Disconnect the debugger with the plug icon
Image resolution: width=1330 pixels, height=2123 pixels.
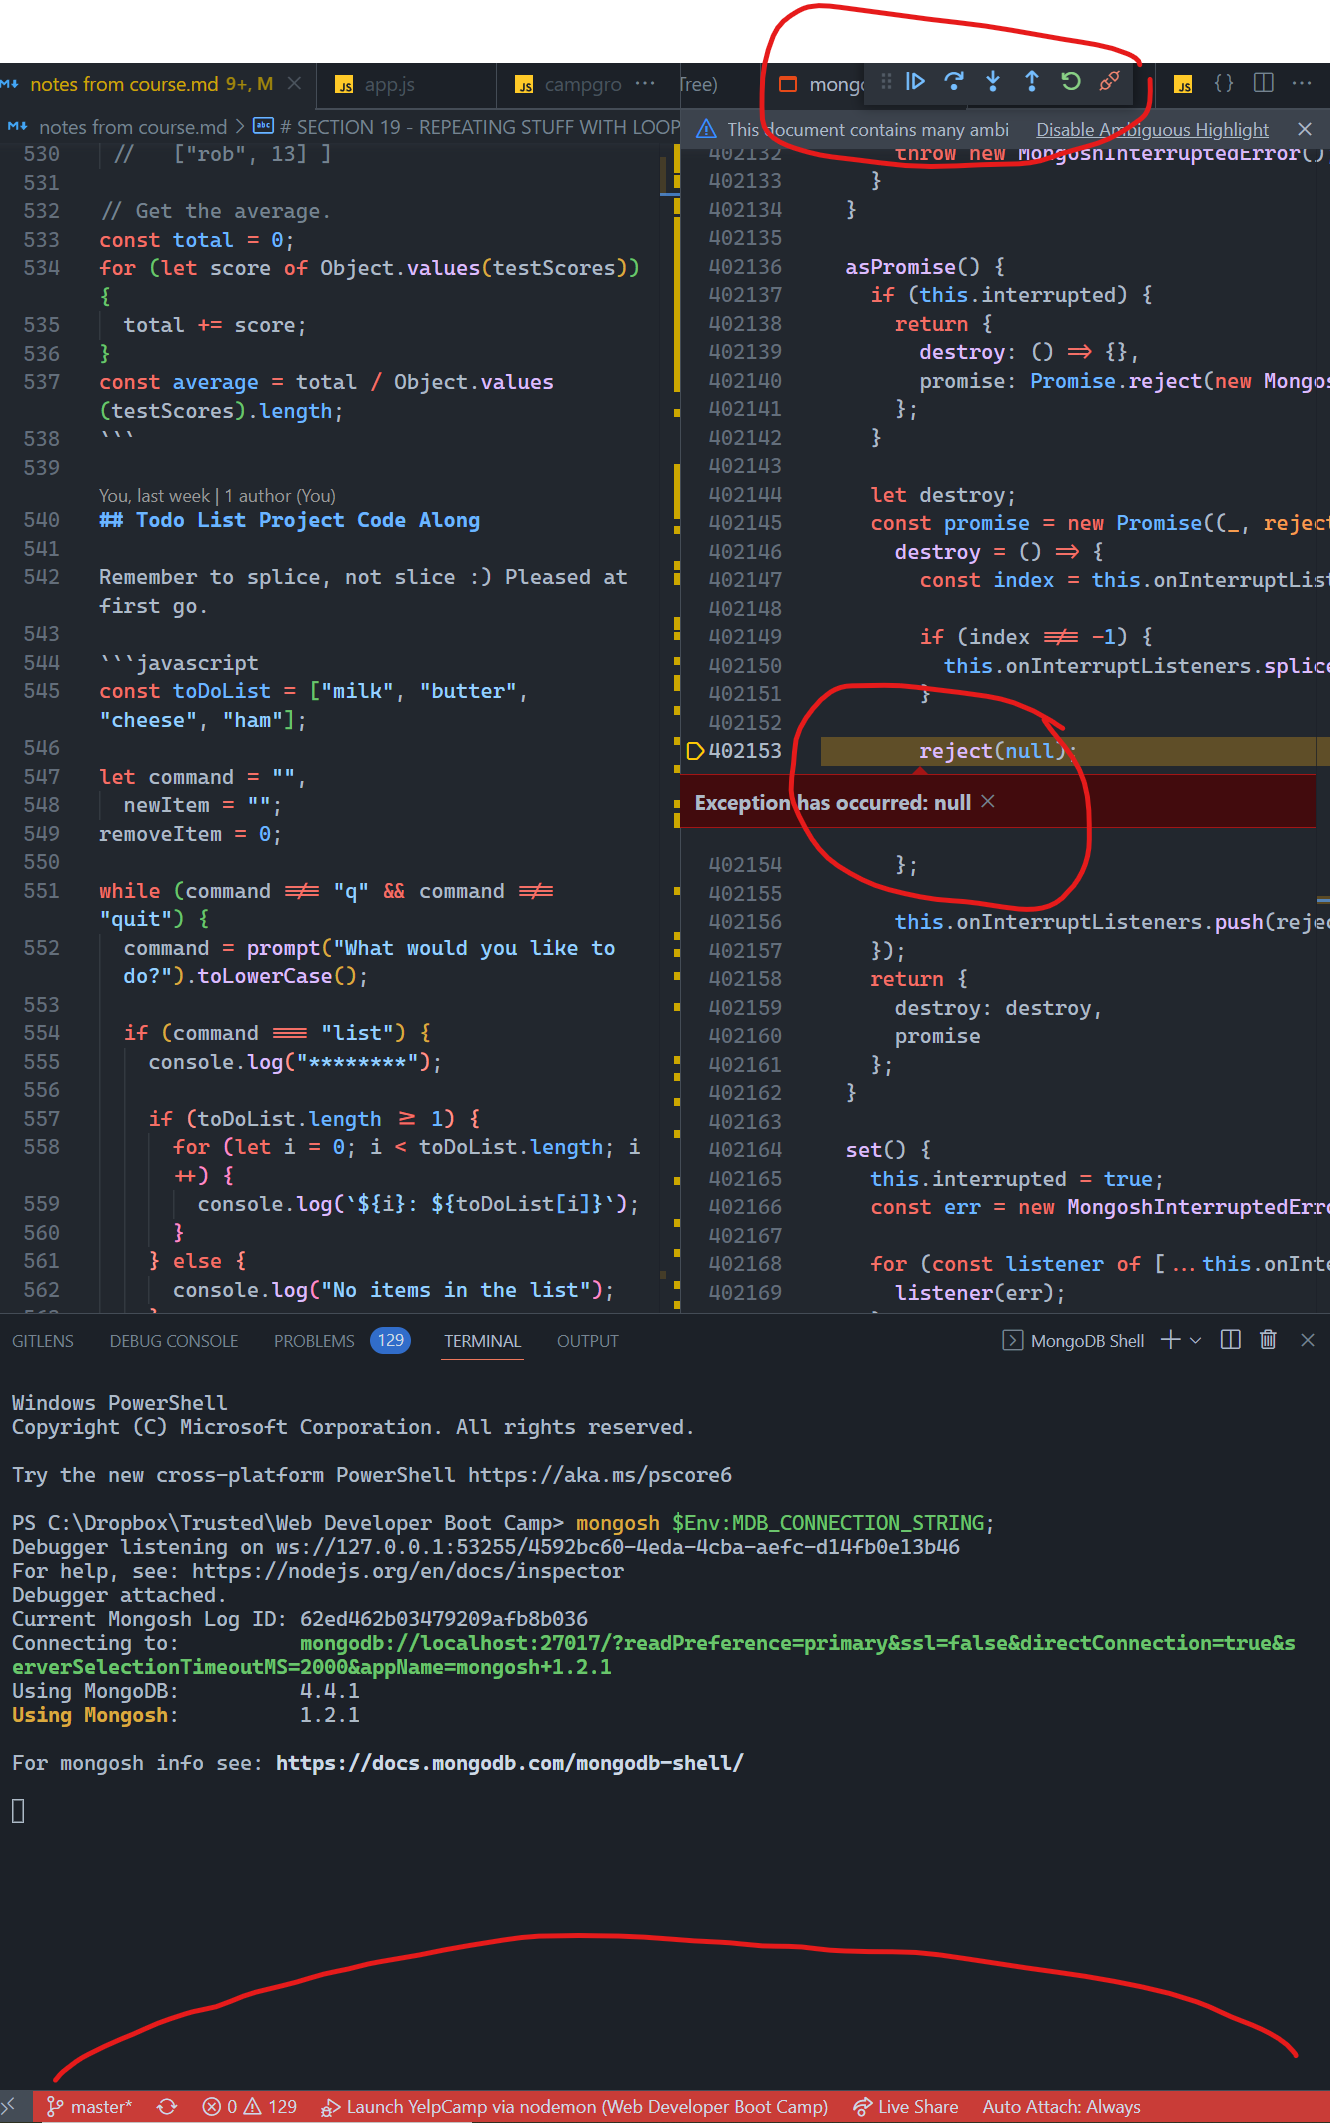1109,82
